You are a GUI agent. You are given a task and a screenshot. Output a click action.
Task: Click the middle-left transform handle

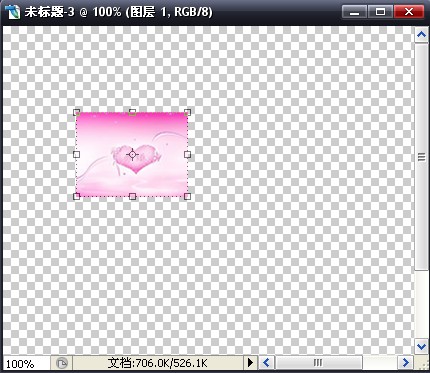click(77, 154)
